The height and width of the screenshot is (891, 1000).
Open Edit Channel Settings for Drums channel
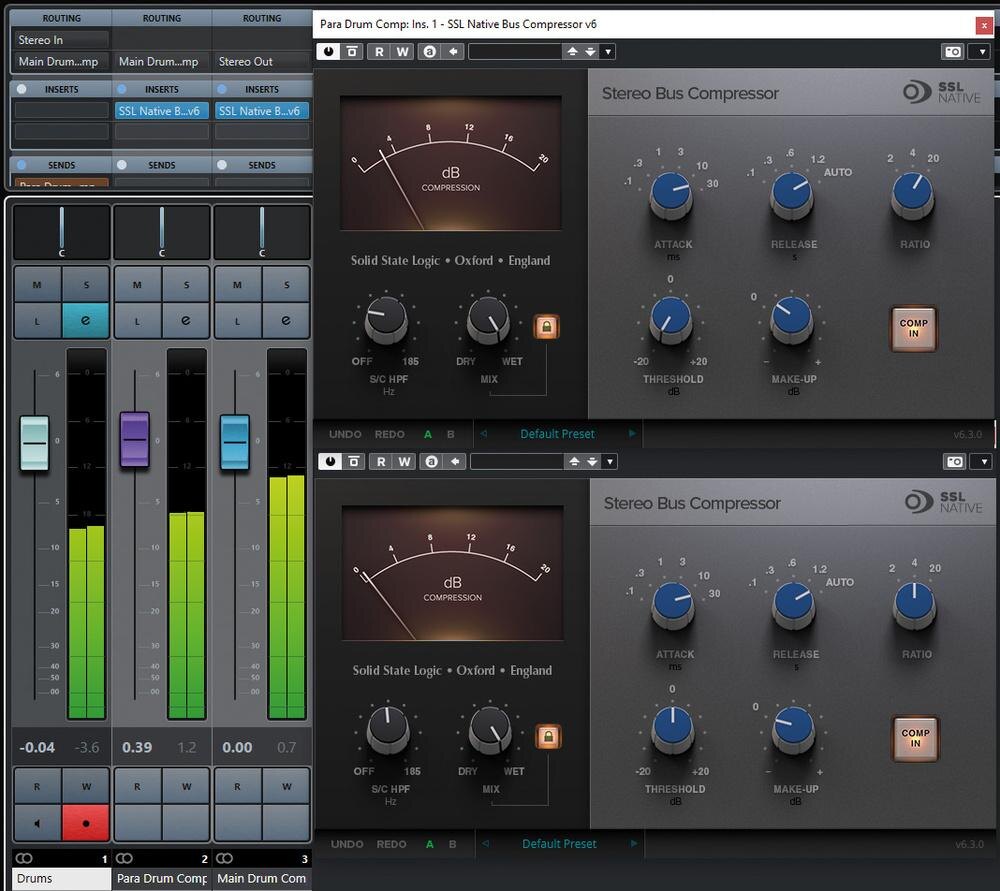click(86, 320)
